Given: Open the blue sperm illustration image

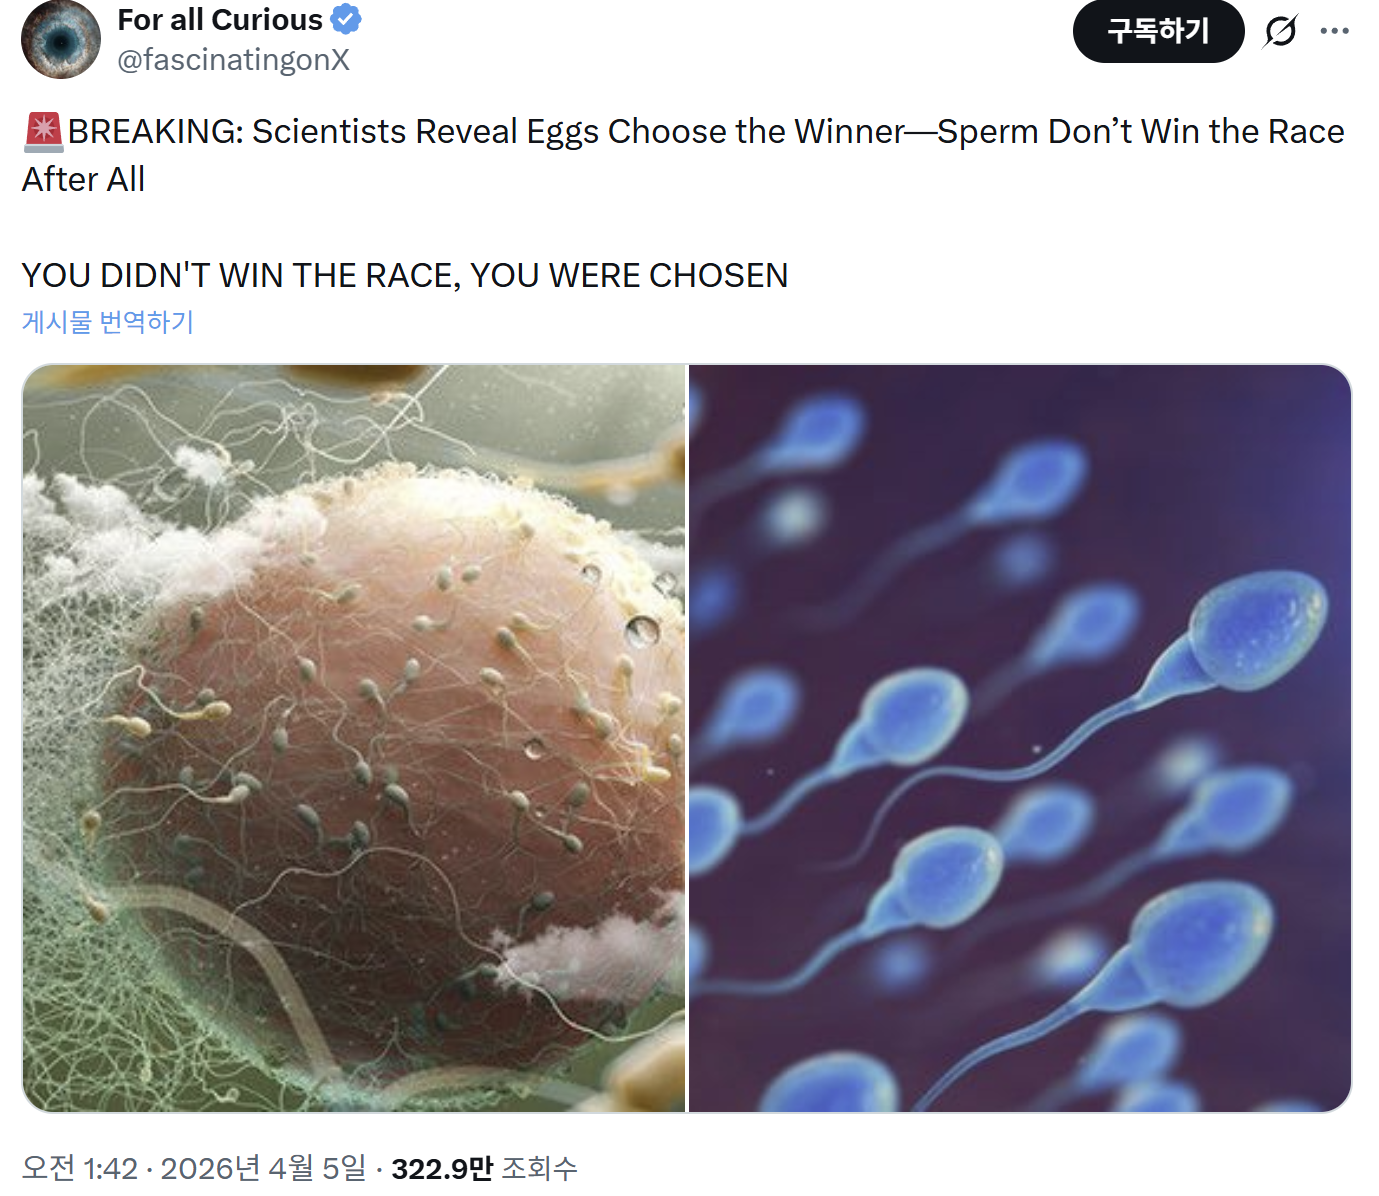Looking at the screenshot, I should tap(1020, 738).
